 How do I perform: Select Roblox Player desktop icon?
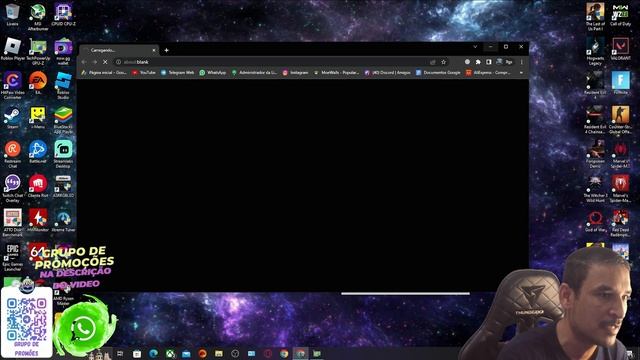pyautogui.click(x=13, y=49)
